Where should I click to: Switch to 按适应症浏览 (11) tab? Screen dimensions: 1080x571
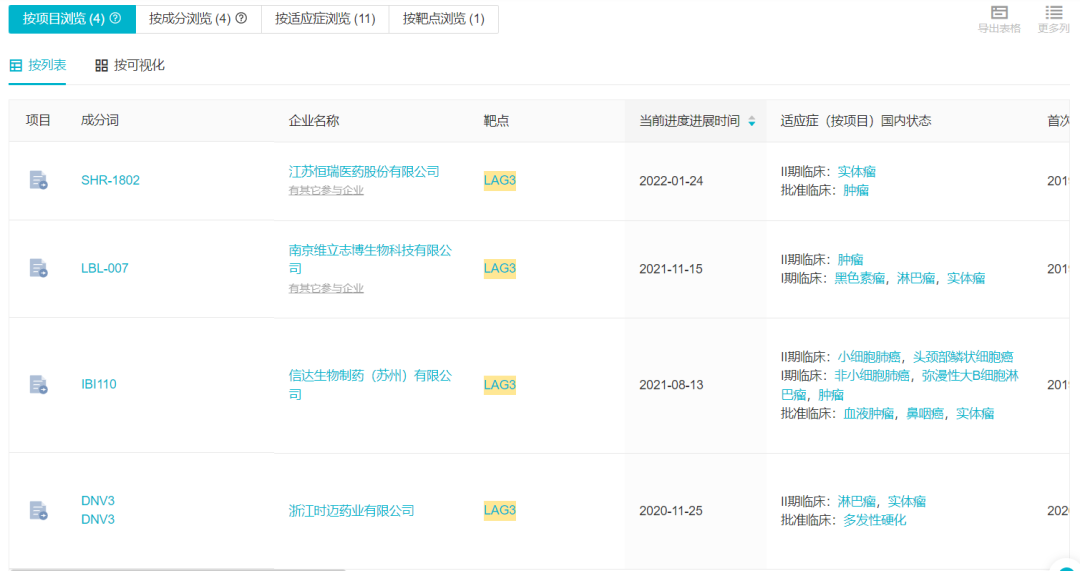[x=325, y=18]
